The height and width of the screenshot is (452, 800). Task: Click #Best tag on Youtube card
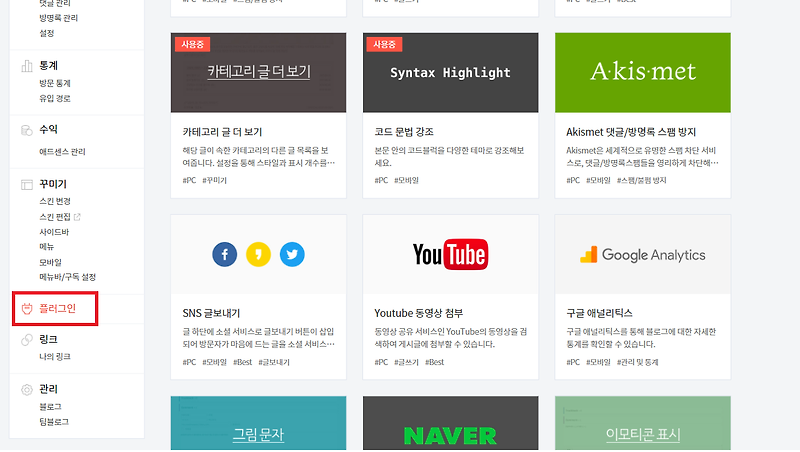435,362
